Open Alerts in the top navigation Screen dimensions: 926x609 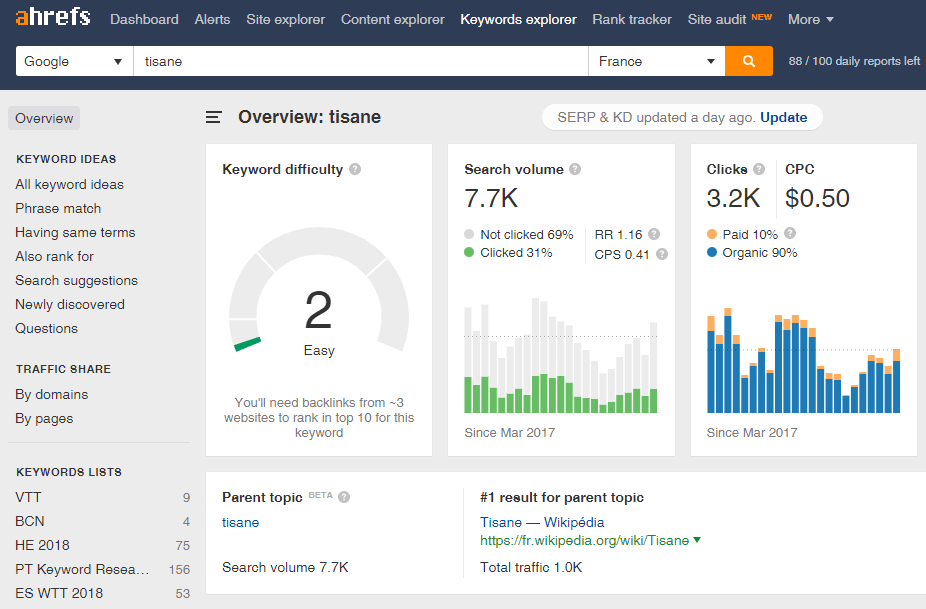tap(213, 19)
